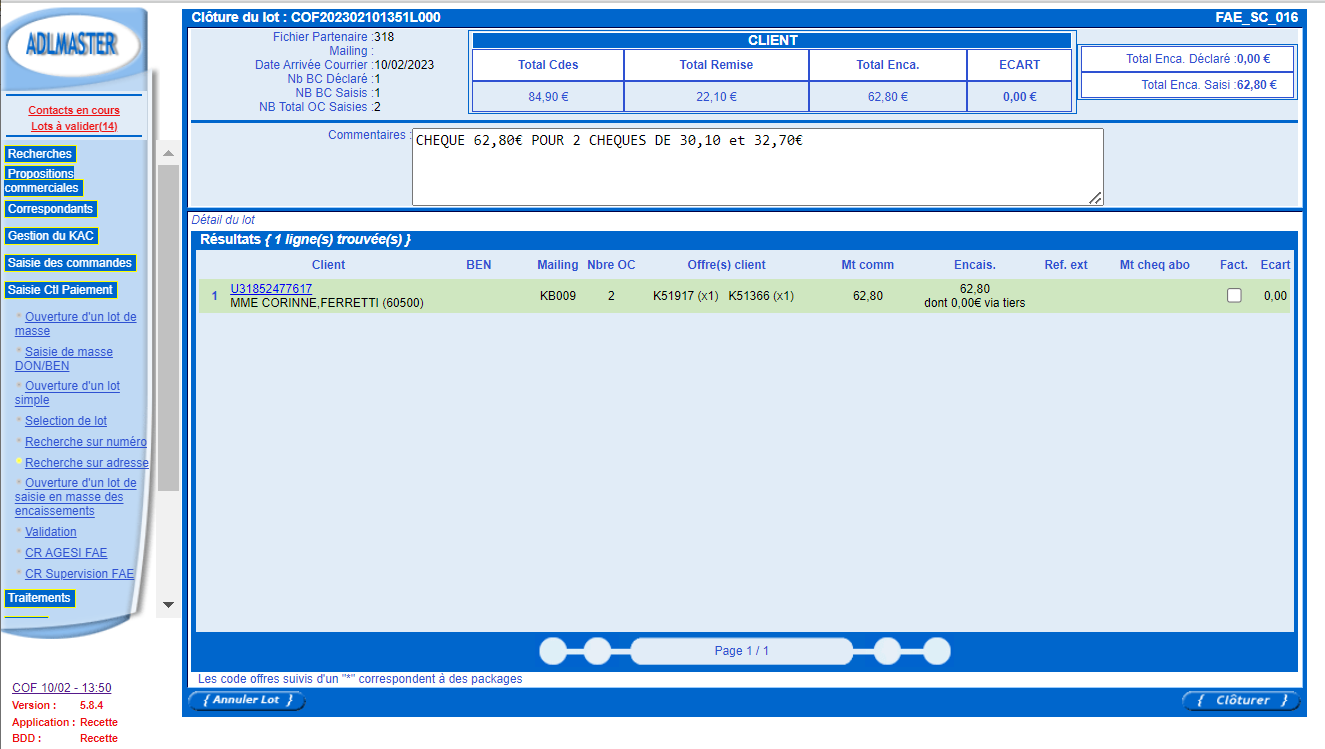Viewport: 1325px width, 749px height.
Task: Click the Date Arrivée Courrier value 10/02/2023
Action: [404, 65]
